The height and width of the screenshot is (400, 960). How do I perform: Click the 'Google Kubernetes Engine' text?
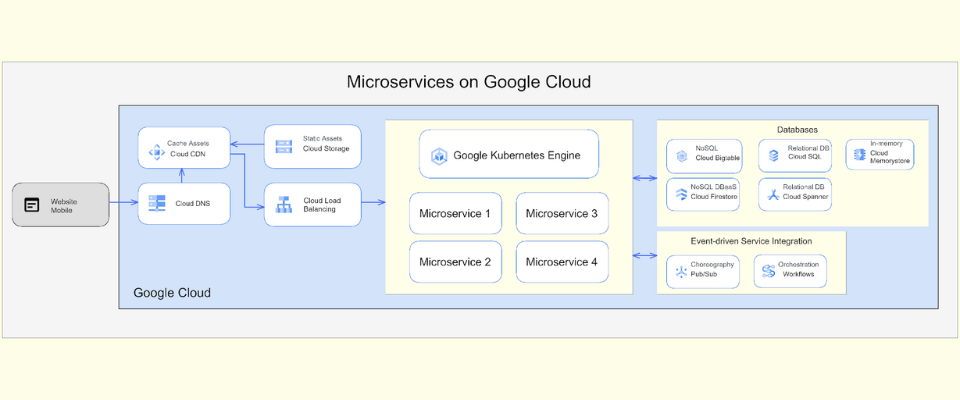pyautogui.click(x=517, y=155)
